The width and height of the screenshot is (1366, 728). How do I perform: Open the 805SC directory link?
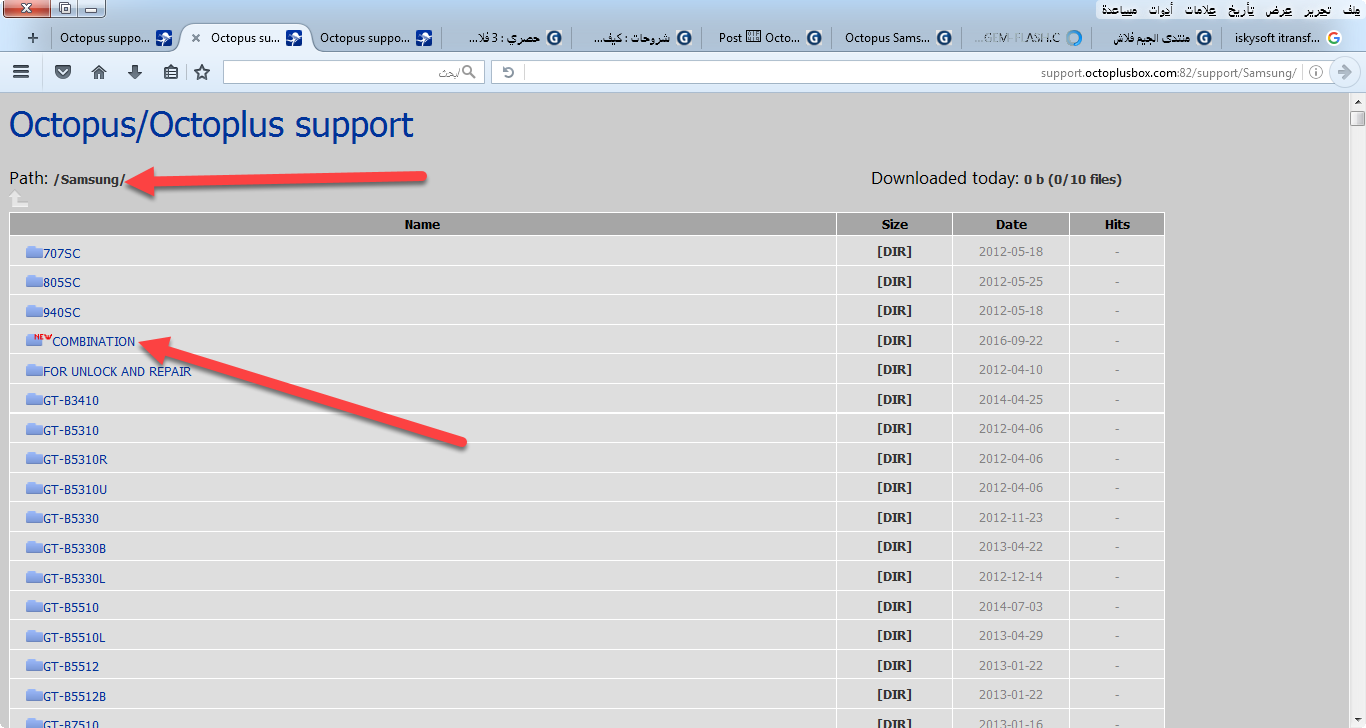[x=62, y=283]
